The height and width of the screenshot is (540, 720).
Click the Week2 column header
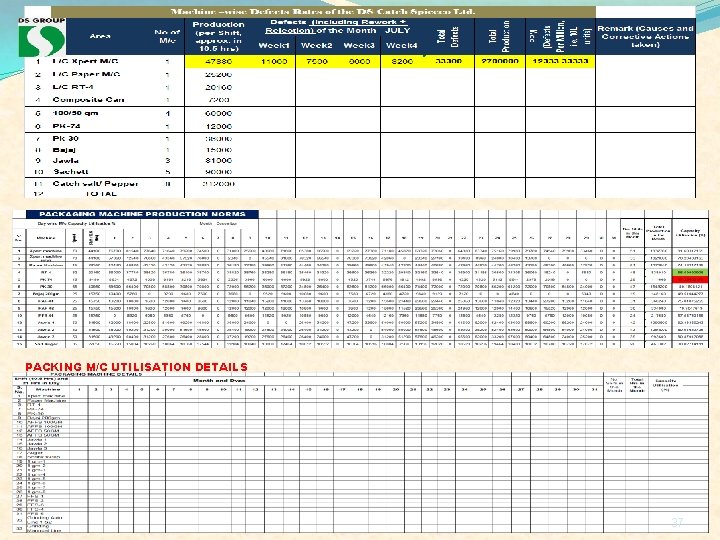[316, 45]
